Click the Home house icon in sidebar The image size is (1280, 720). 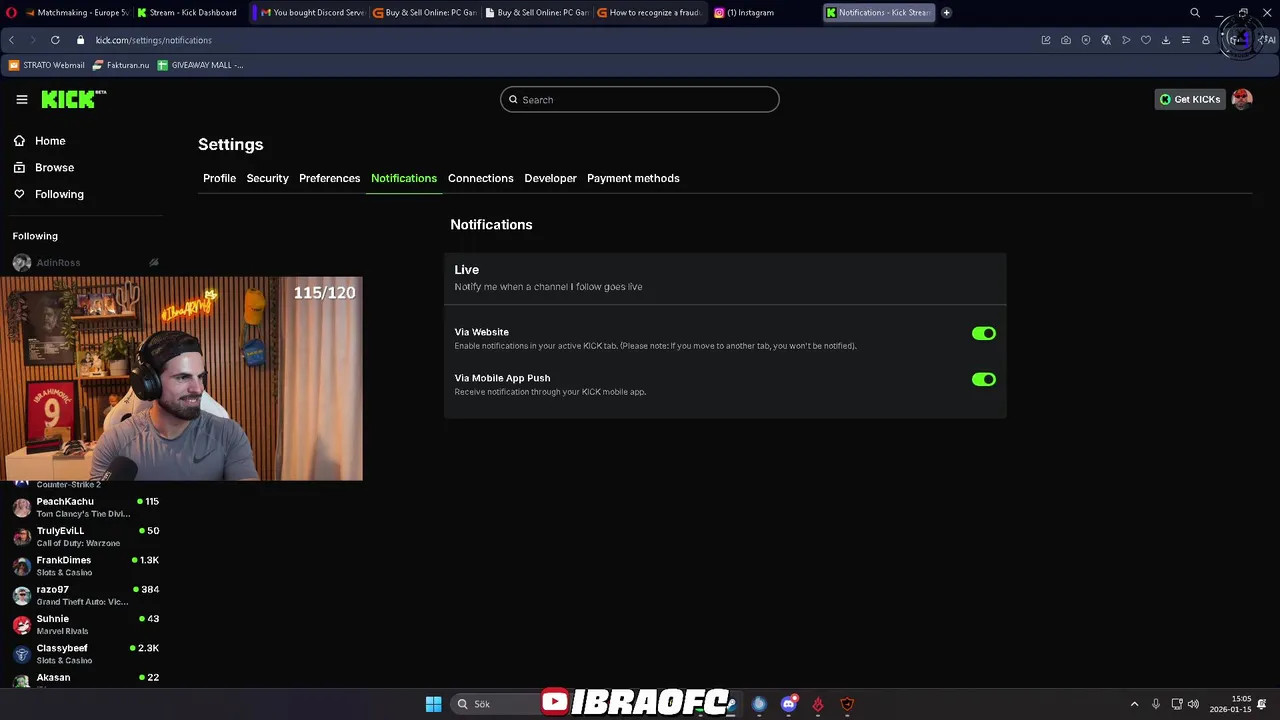(19, 141)
